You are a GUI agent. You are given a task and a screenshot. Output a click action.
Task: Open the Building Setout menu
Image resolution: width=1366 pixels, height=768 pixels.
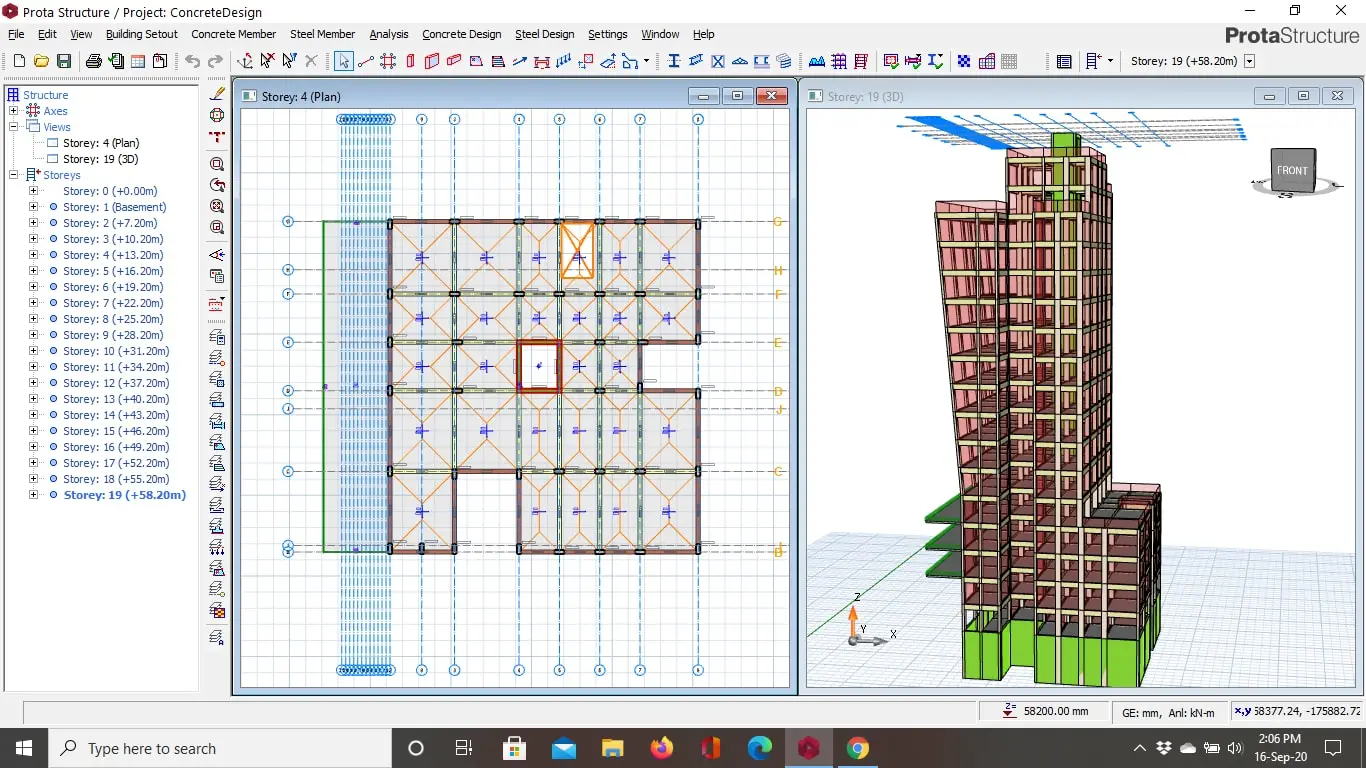coord(141,34)
